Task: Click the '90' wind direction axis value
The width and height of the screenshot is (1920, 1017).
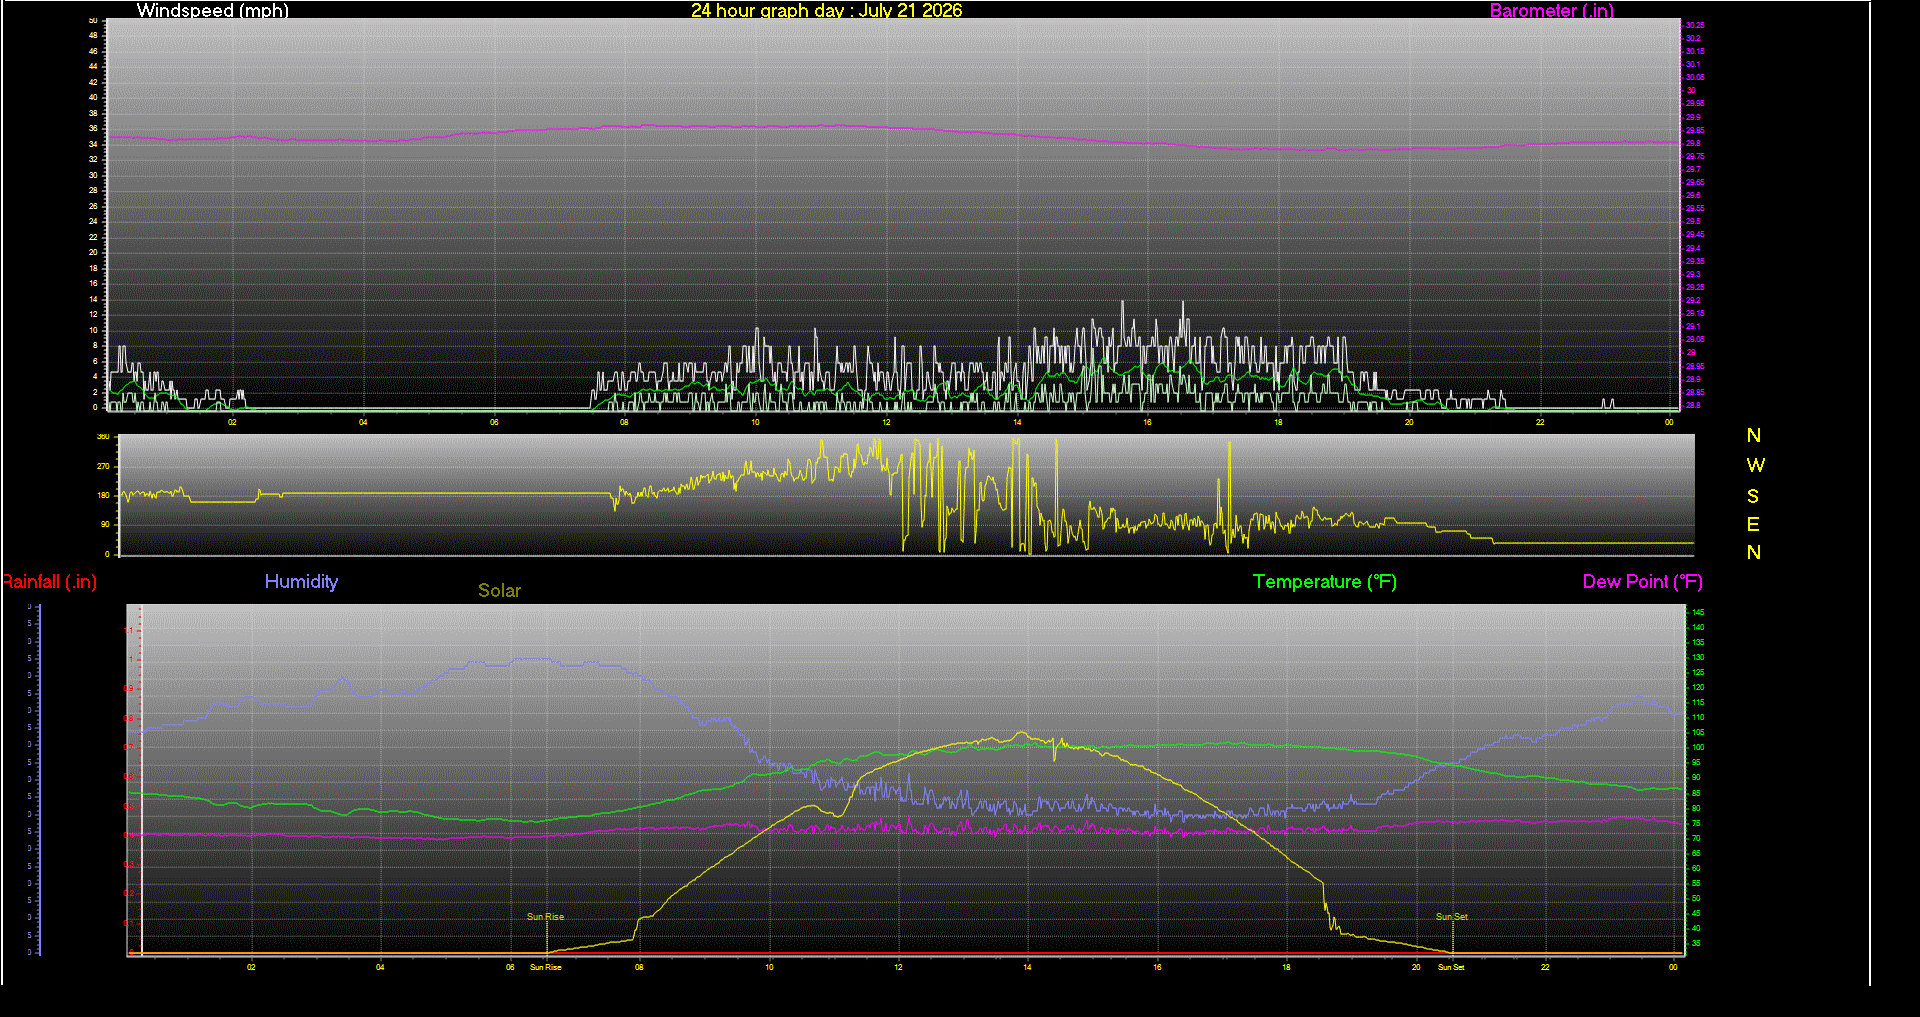Action: pyautogui.click(x=105, y=524)
